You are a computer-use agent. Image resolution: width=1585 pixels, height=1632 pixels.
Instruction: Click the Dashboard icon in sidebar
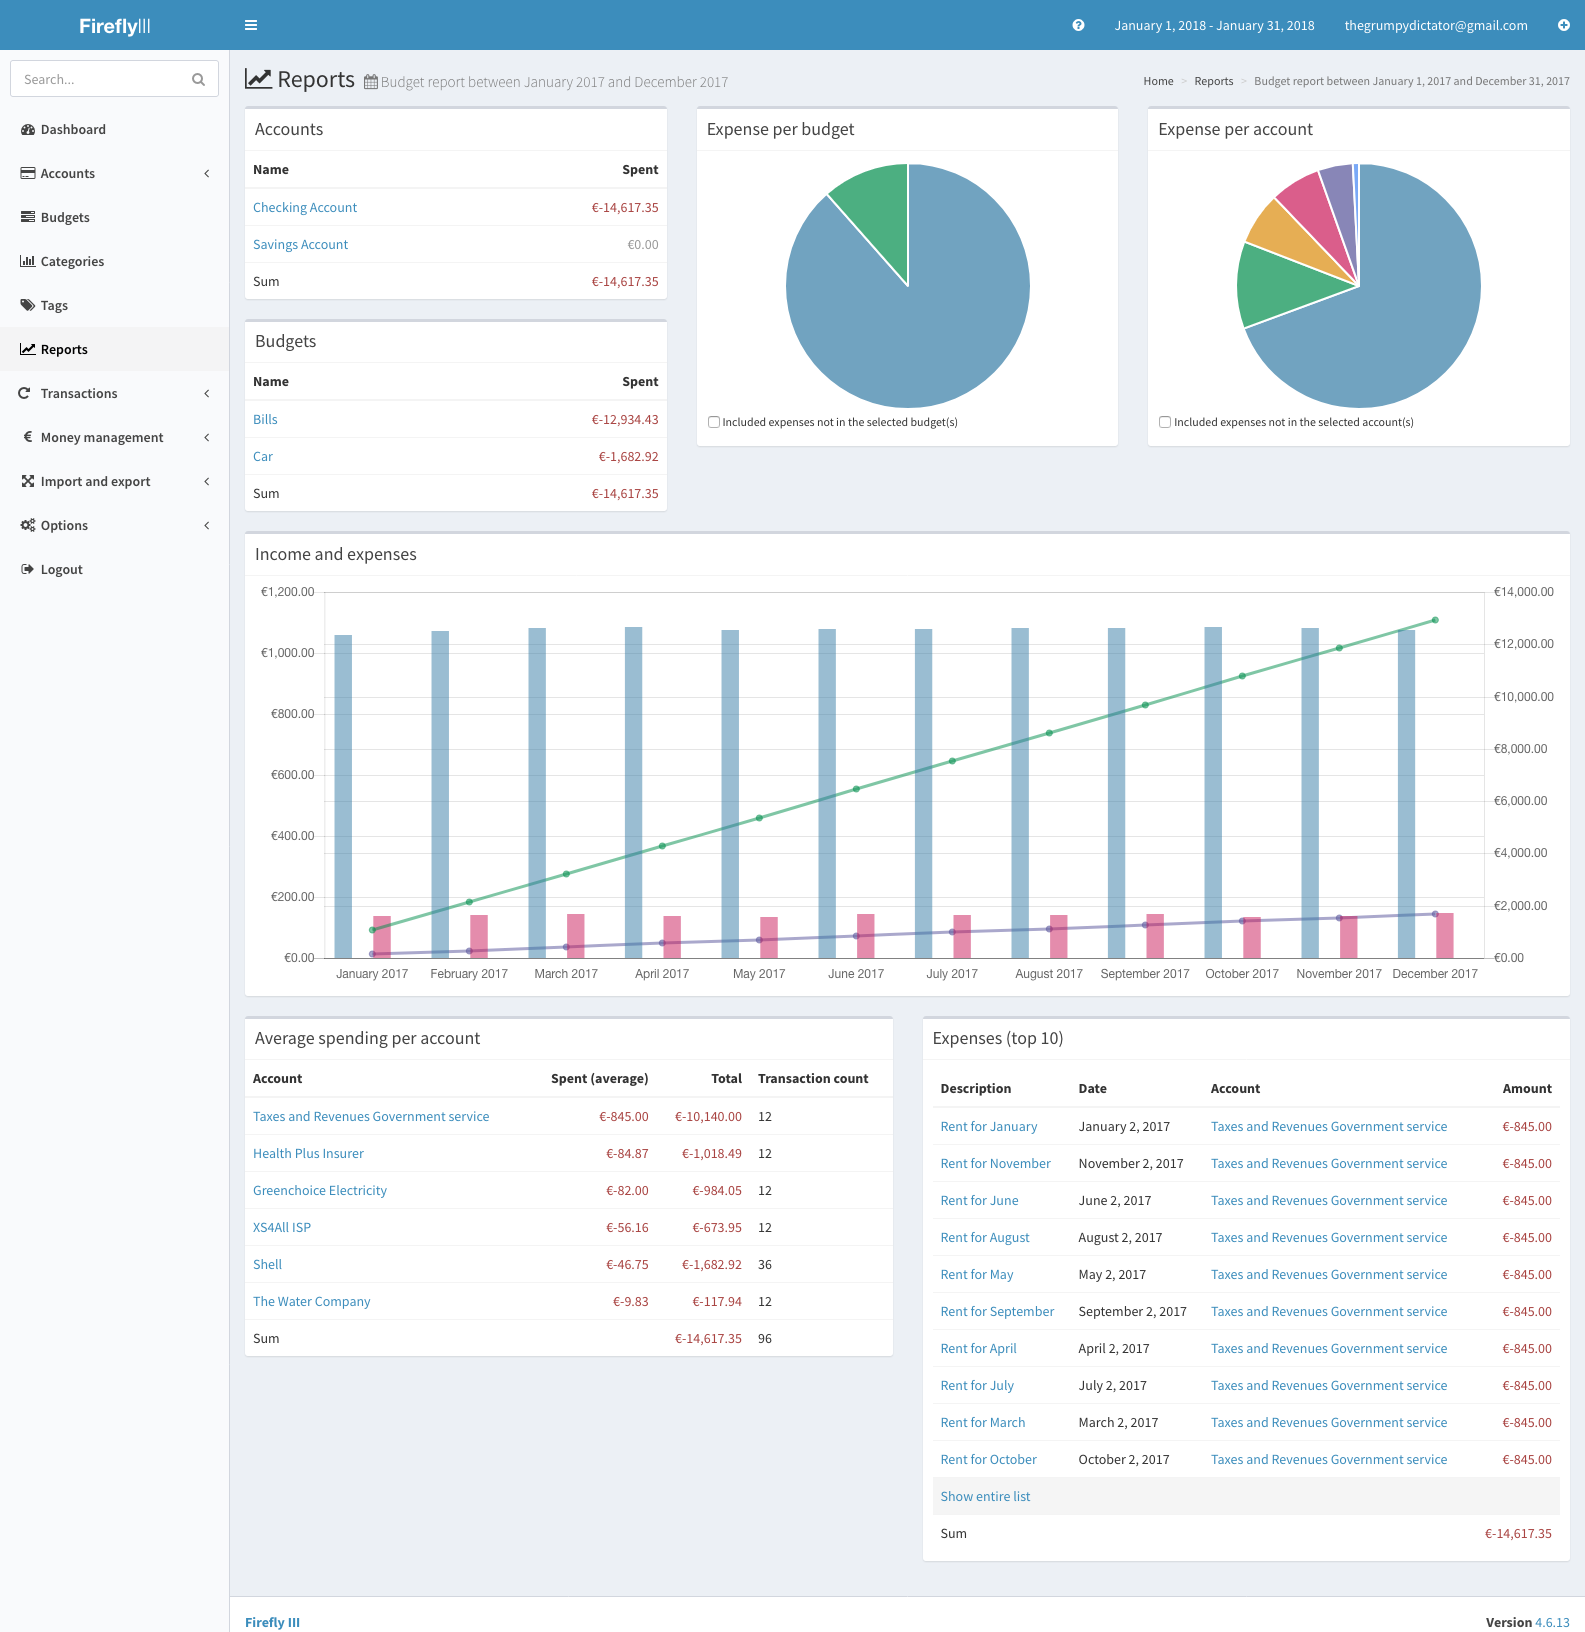click(28, 130)
